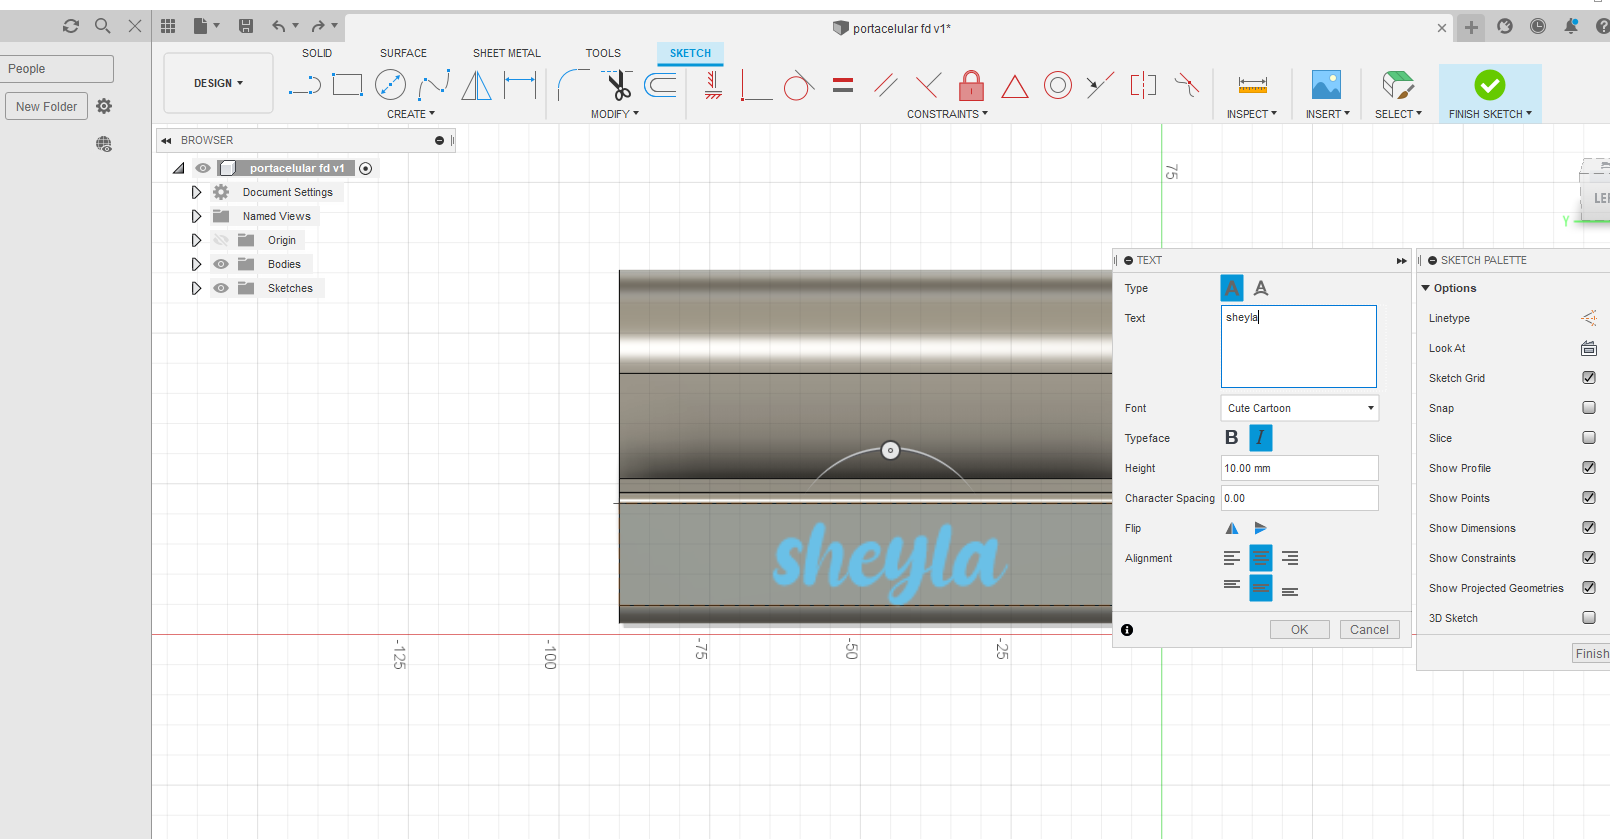Click the New Folder button
1610x839 pixels.
(46, 106)
